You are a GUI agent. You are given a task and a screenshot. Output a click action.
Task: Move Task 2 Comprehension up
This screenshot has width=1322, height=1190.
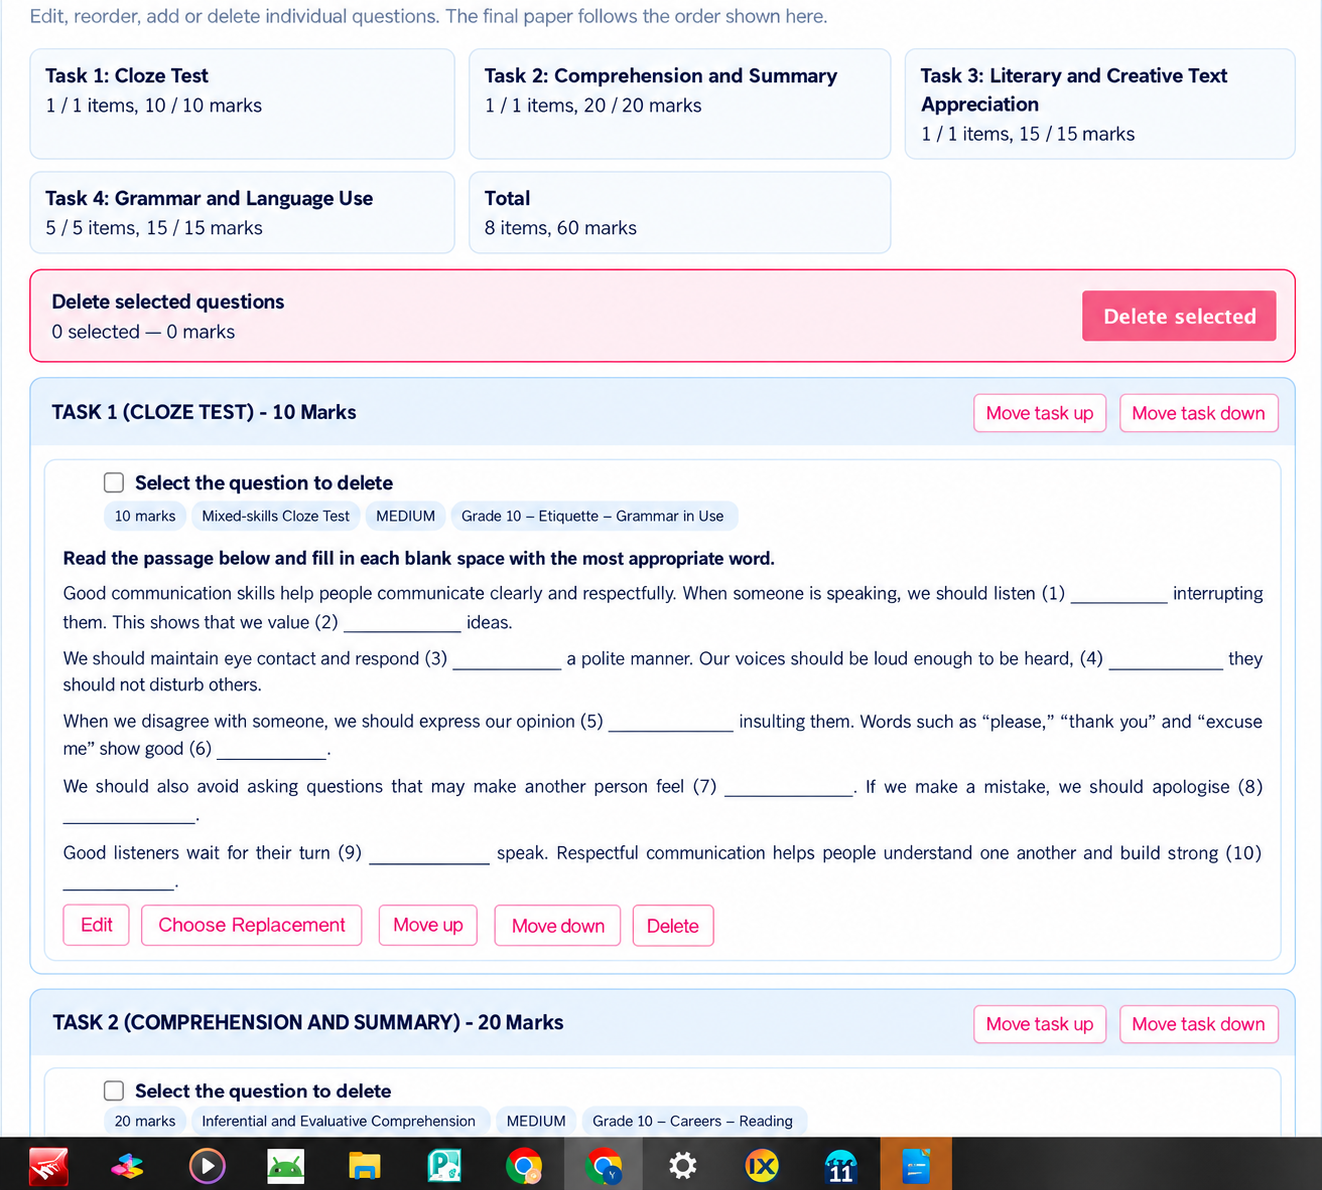(1040, 1024)
